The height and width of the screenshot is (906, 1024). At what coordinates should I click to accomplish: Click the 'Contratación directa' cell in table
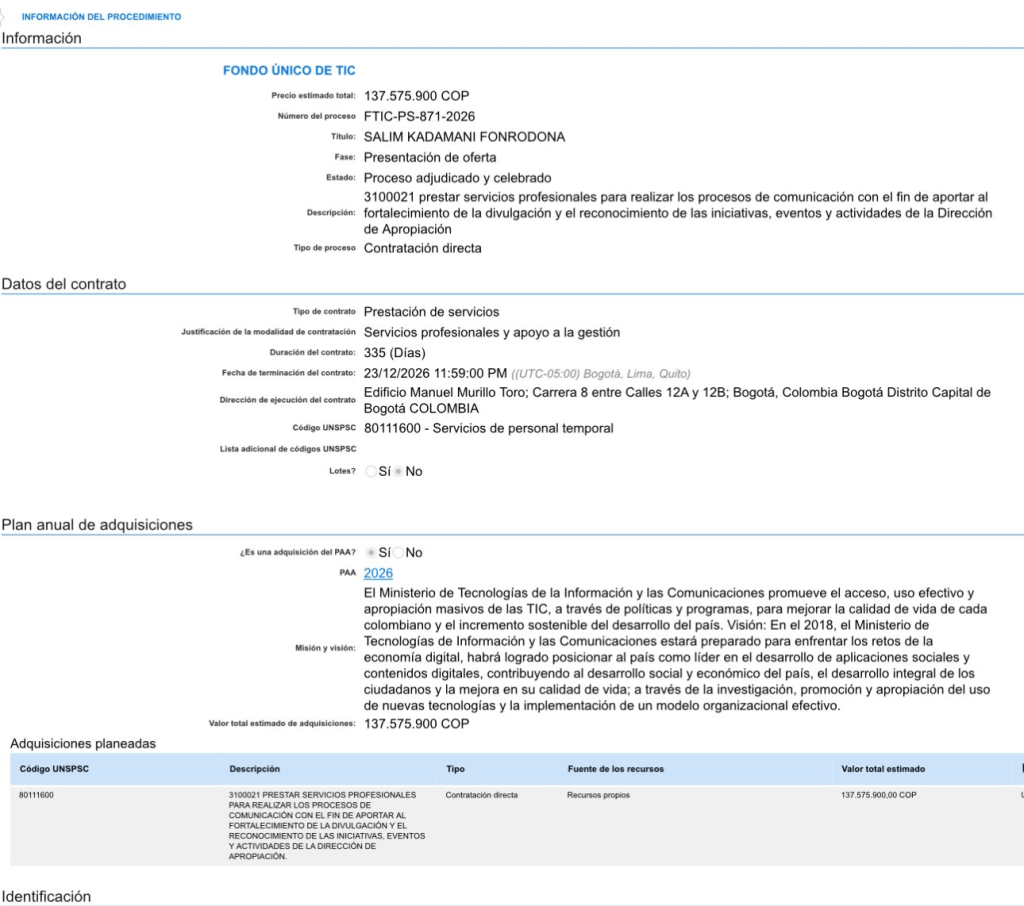(481, 796)
